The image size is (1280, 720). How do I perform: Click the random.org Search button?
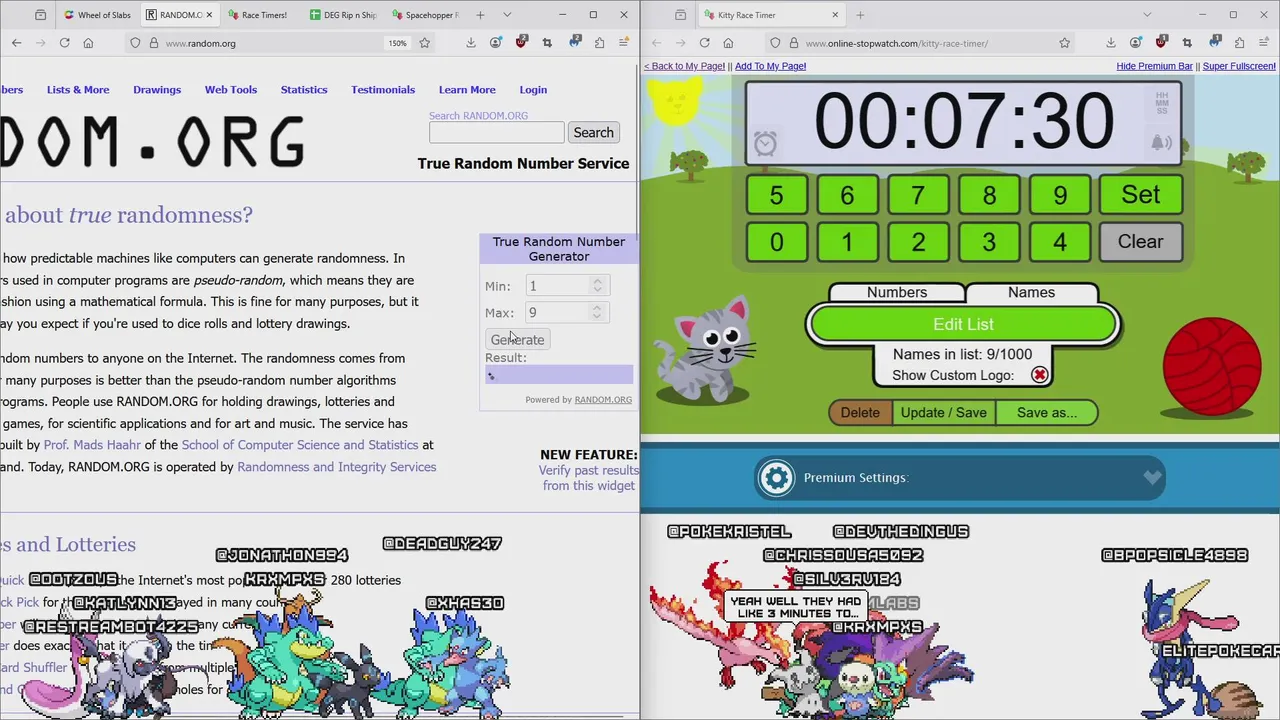point(593,132)
